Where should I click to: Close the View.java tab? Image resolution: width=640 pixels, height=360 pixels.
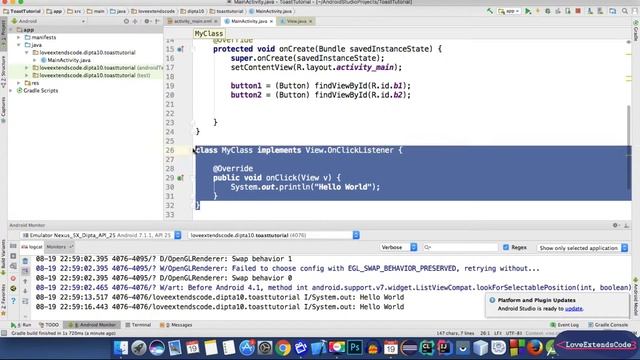tap(311, 21)
